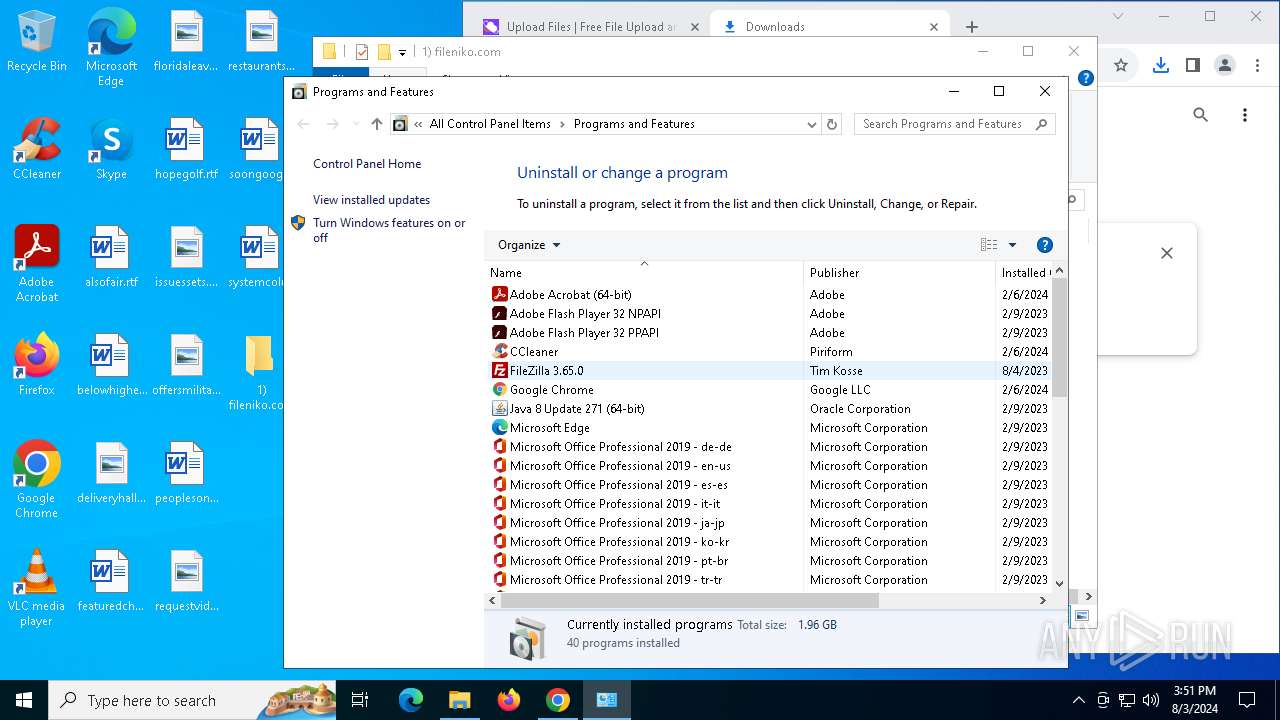Select the alsofair.rtf desktop file
This screenshot has height=720, width=1280.
coord(111,257)
